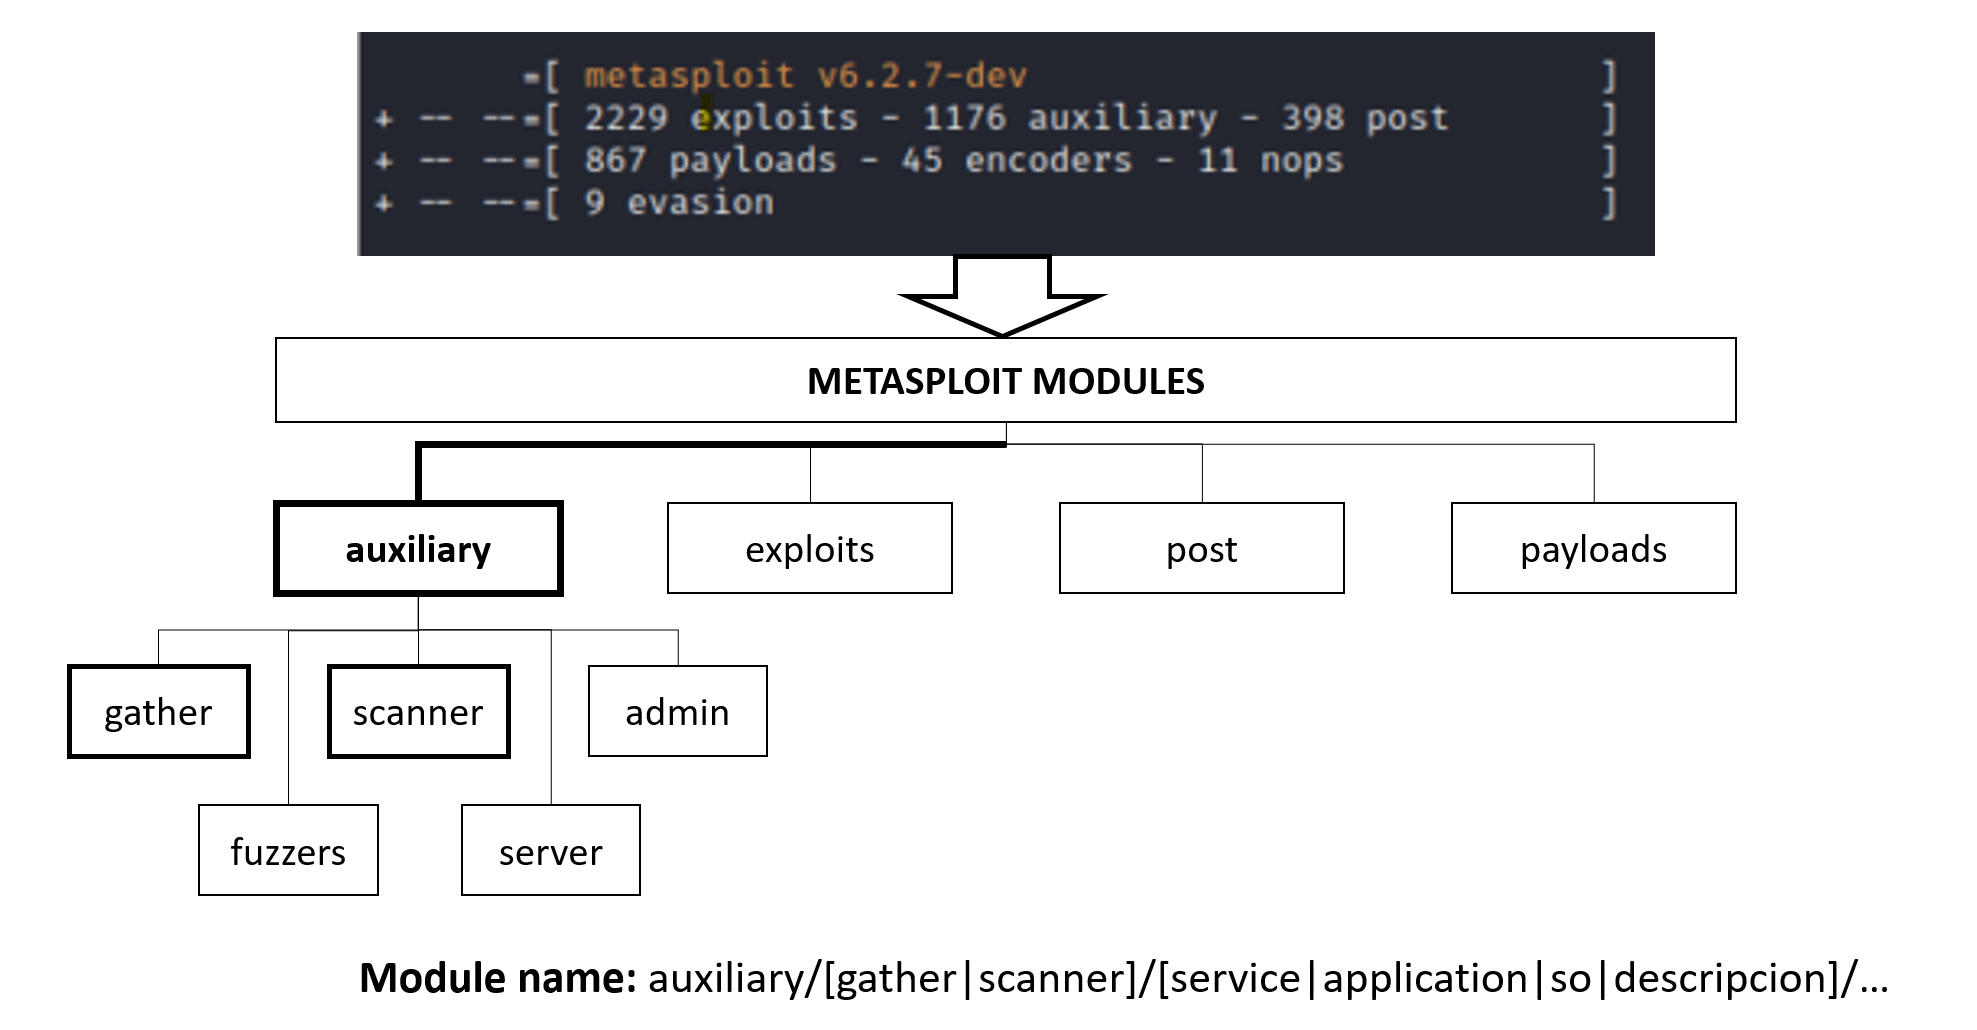1977x1030 pixels.
Task: Select the exploits module box
Action: click(808, 548)
